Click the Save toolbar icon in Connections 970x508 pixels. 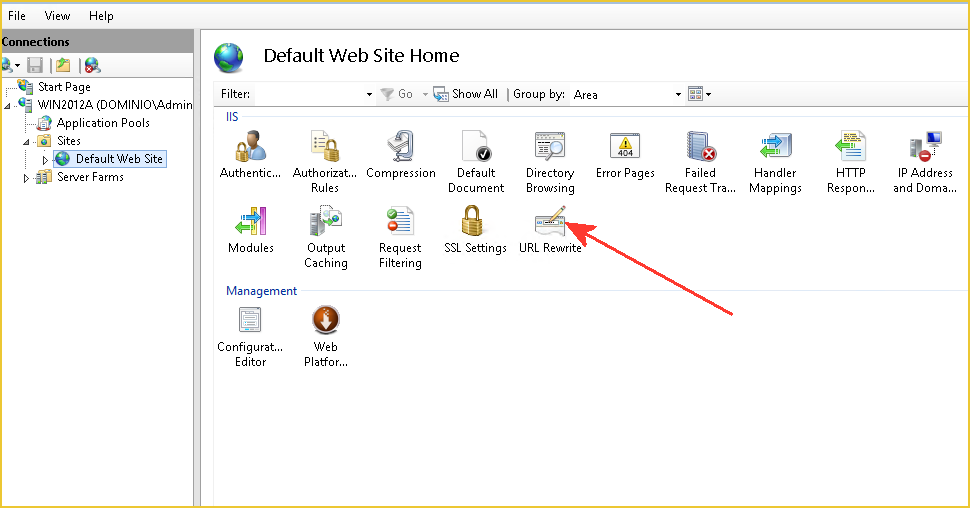(x=35, y=65)
